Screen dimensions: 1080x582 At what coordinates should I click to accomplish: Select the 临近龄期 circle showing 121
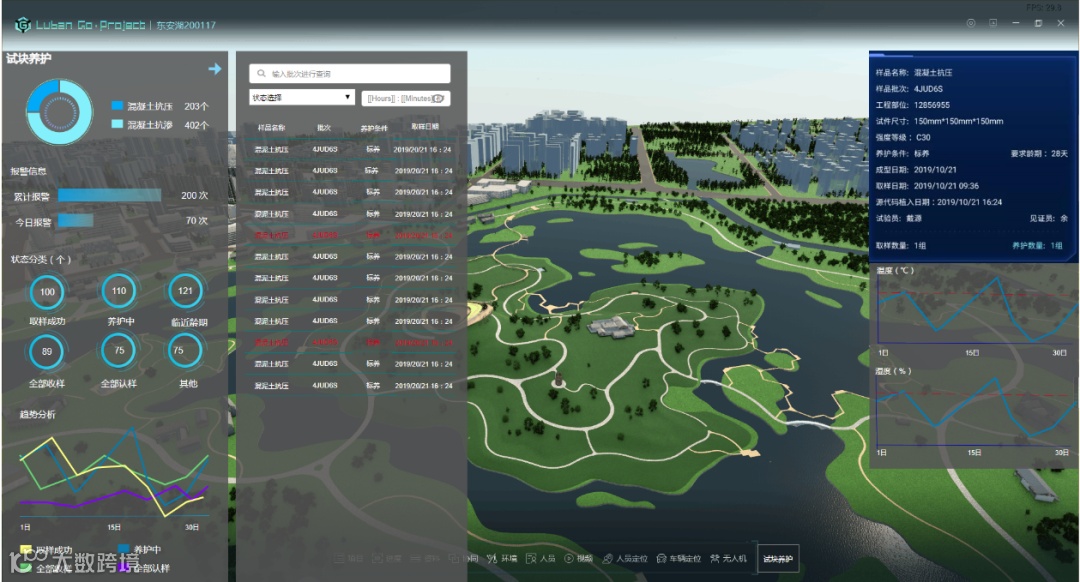coord(185,291)
